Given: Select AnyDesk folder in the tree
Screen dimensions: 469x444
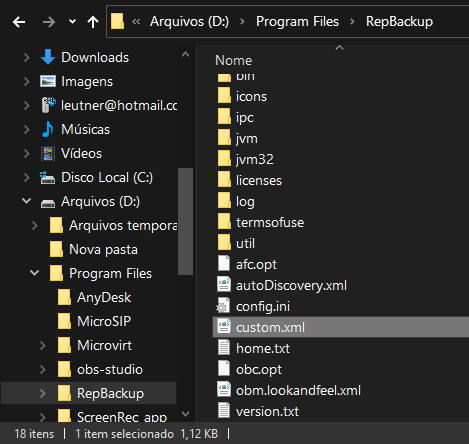Looking at the screenshot, I should point(104,297).
